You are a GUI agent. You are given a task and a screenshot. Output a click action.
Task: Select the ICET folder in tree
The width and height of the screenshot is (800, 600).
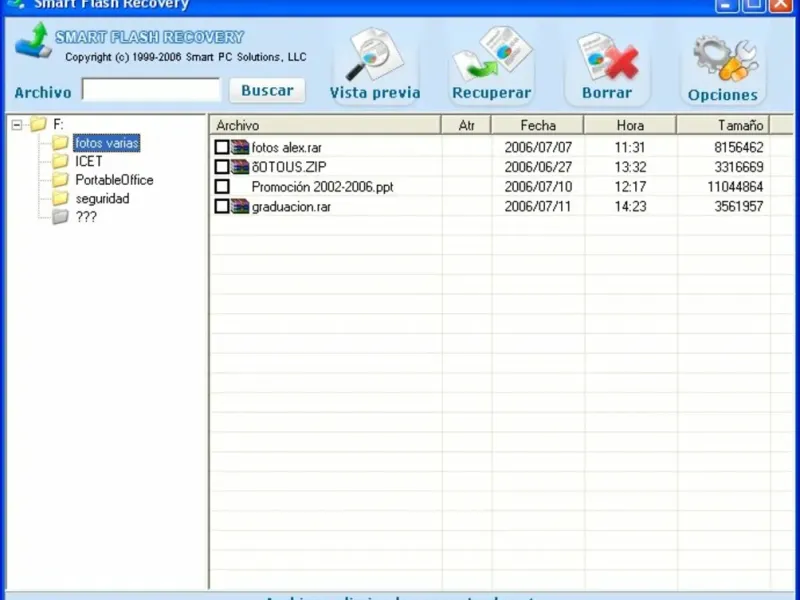(x=89, y=161)
